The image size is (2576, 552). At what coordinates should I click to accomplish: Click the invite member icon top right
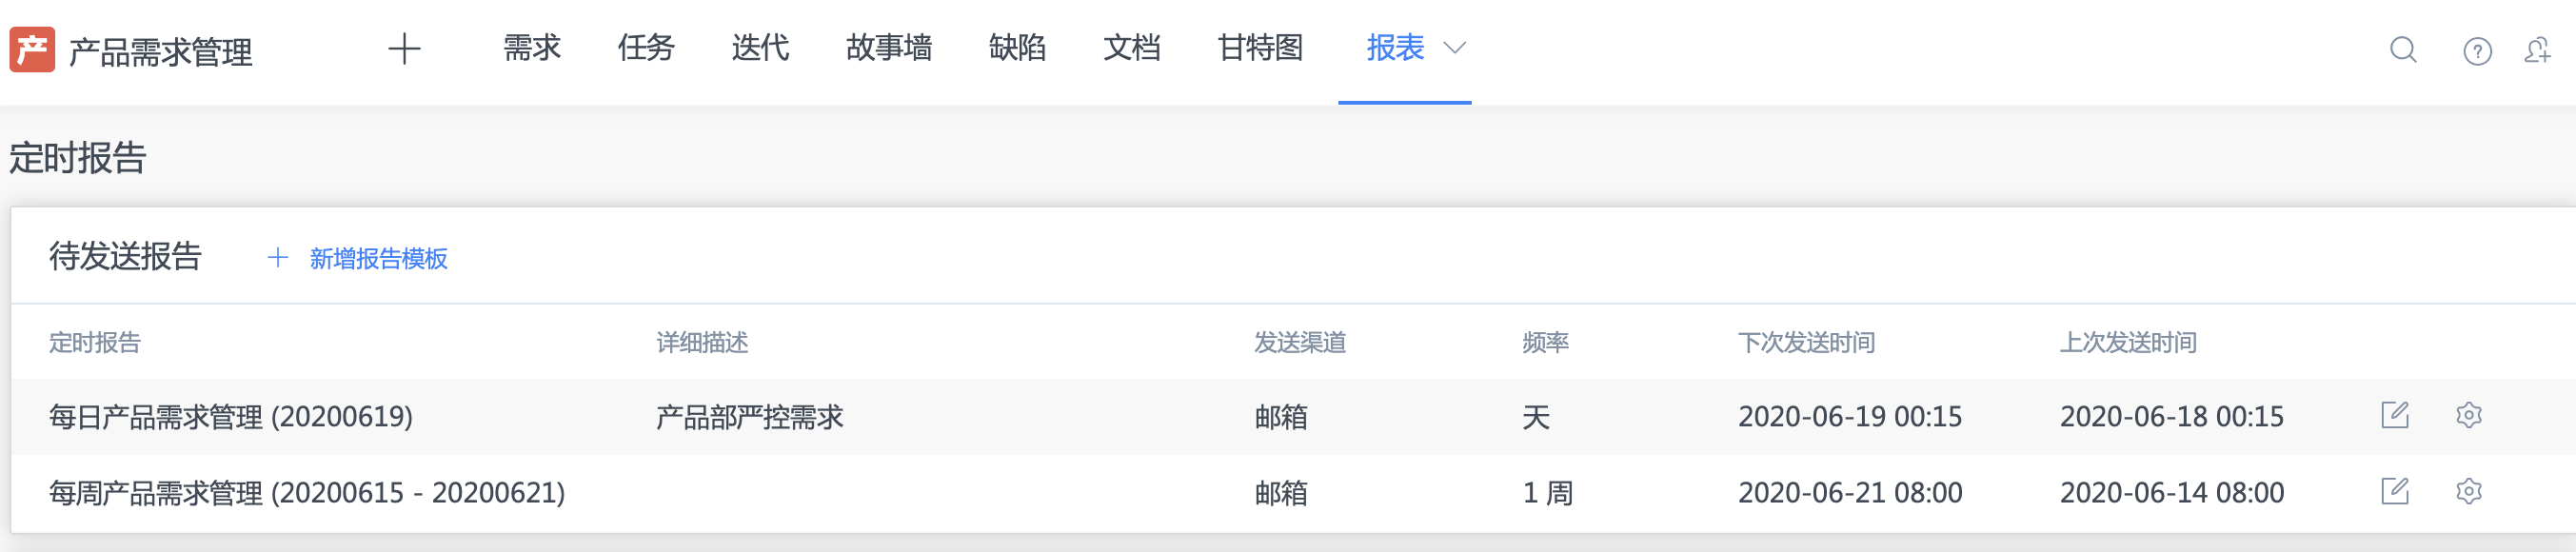pos(2539,50)
